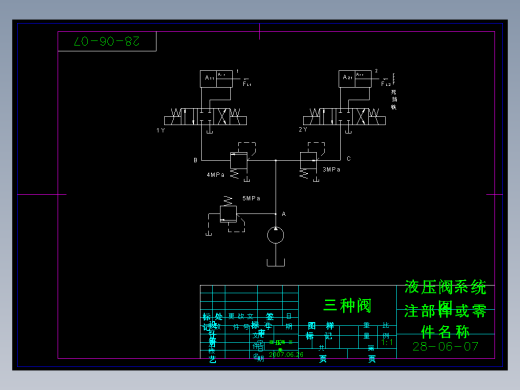
Task: Click the drain tank symbol left of the 5MPa valve
Action: 208,234
